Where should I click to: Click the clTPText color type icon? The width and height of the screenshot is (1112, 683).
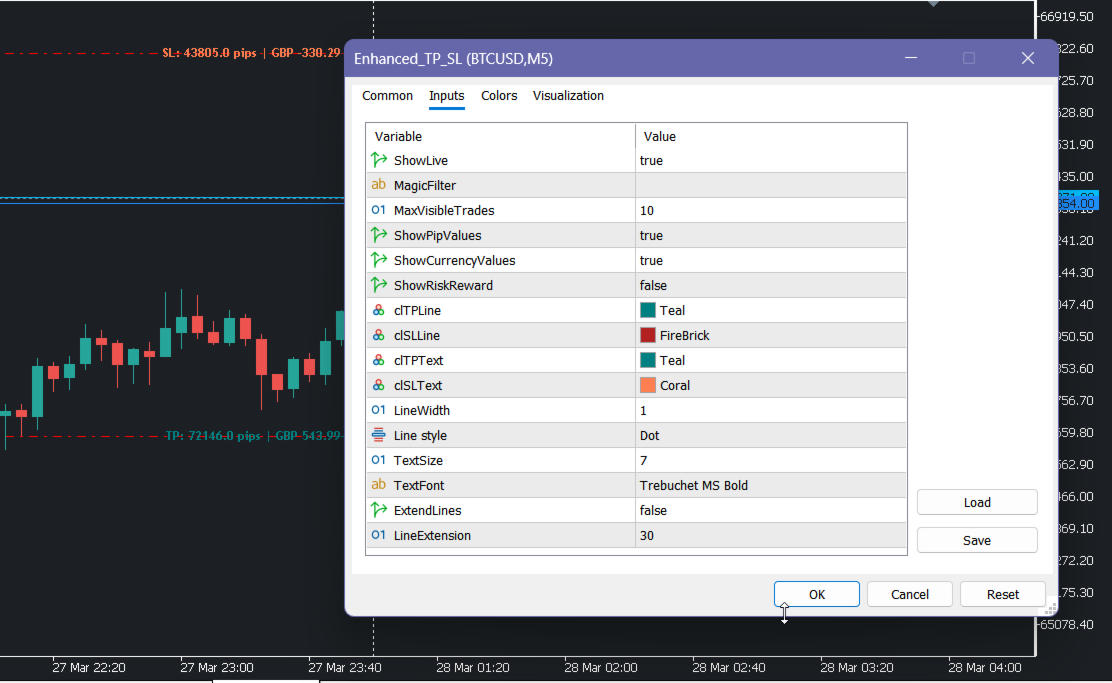pyautogui.click(x=379, y=360)
